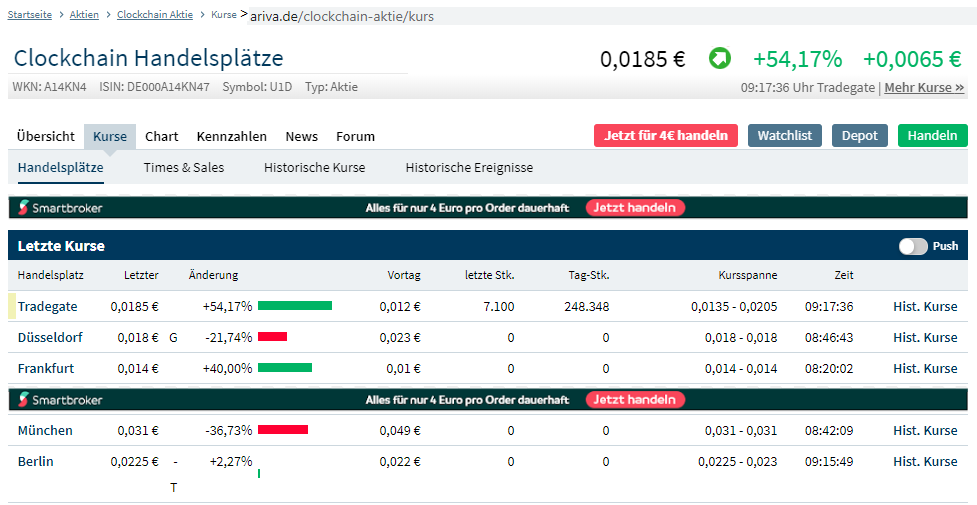Click Jetzt handeln in upper Smartbroker banner

pyautogui.click(x=635, y=208)
